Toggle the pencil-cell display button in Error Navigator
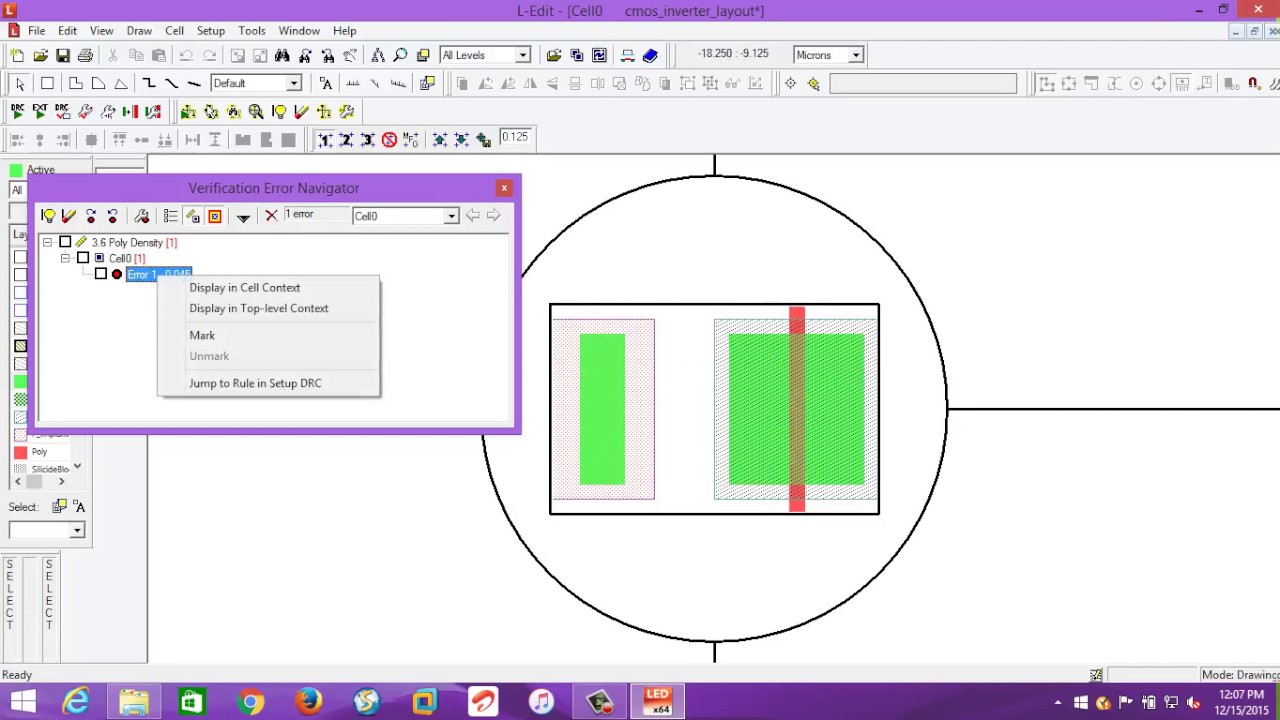The width and height of the screenshot is (1280, 720). 192,216
